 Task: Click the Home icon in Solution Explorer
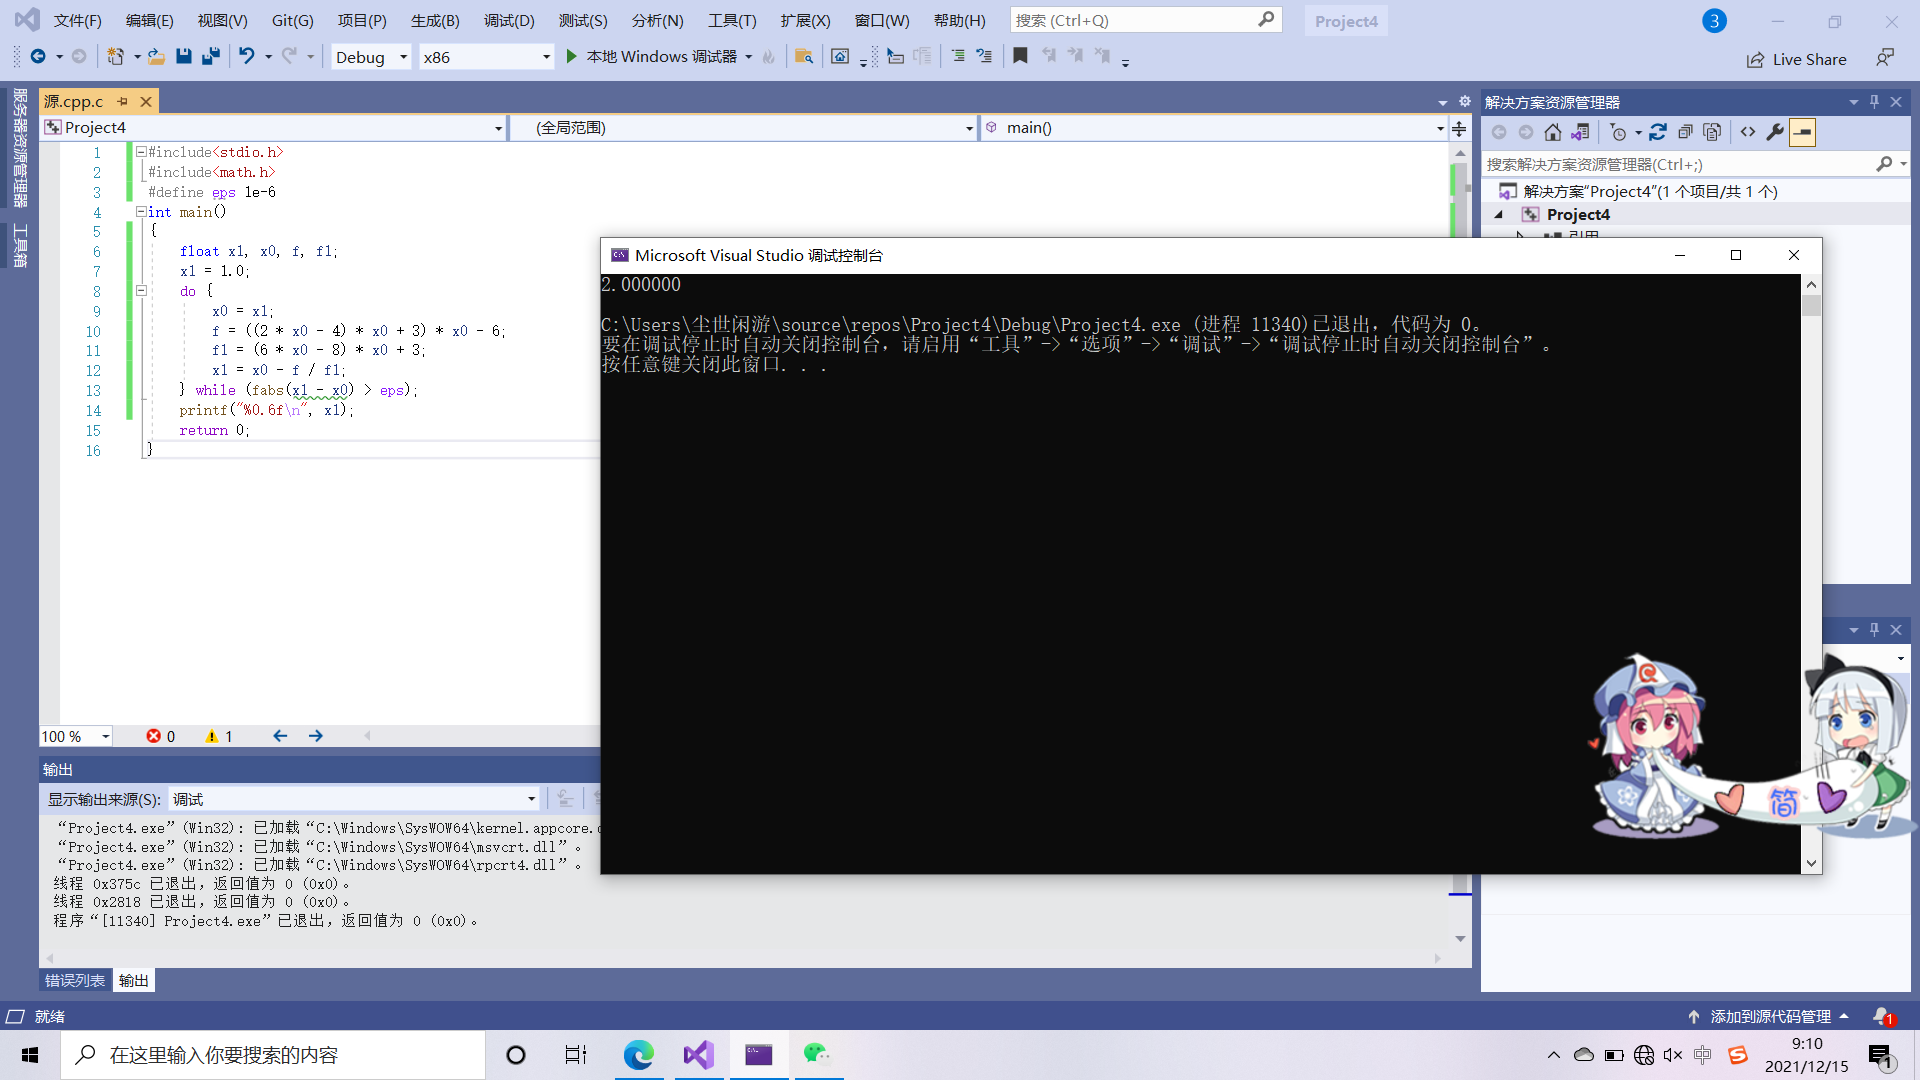[1552, 132]
